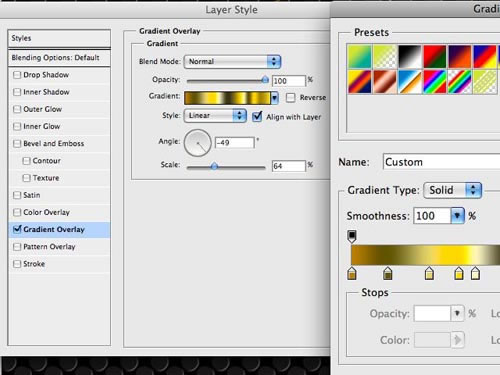
Task: Click the Scale slider handle
Action: click(x=214, y=166)
